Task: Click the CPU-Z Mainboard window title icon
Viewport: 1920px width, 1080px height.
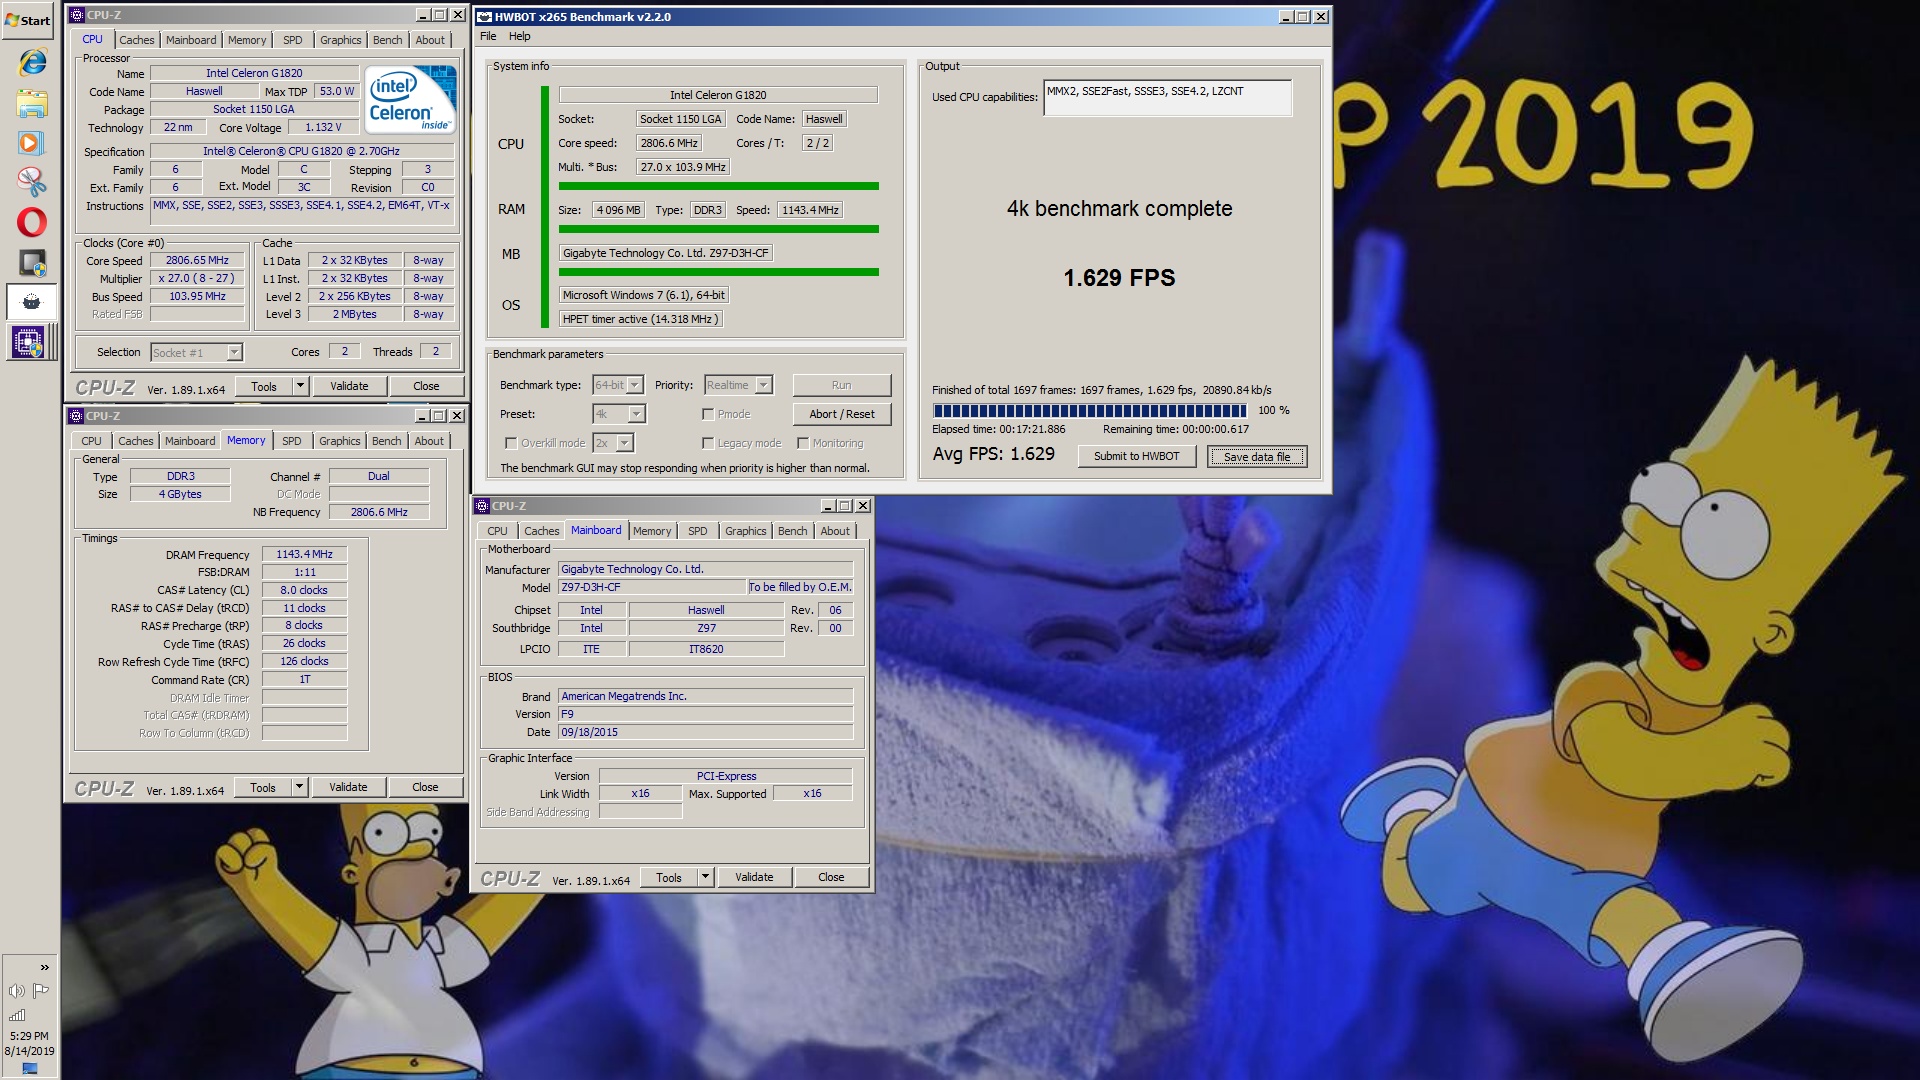Action: coord(482,506)
